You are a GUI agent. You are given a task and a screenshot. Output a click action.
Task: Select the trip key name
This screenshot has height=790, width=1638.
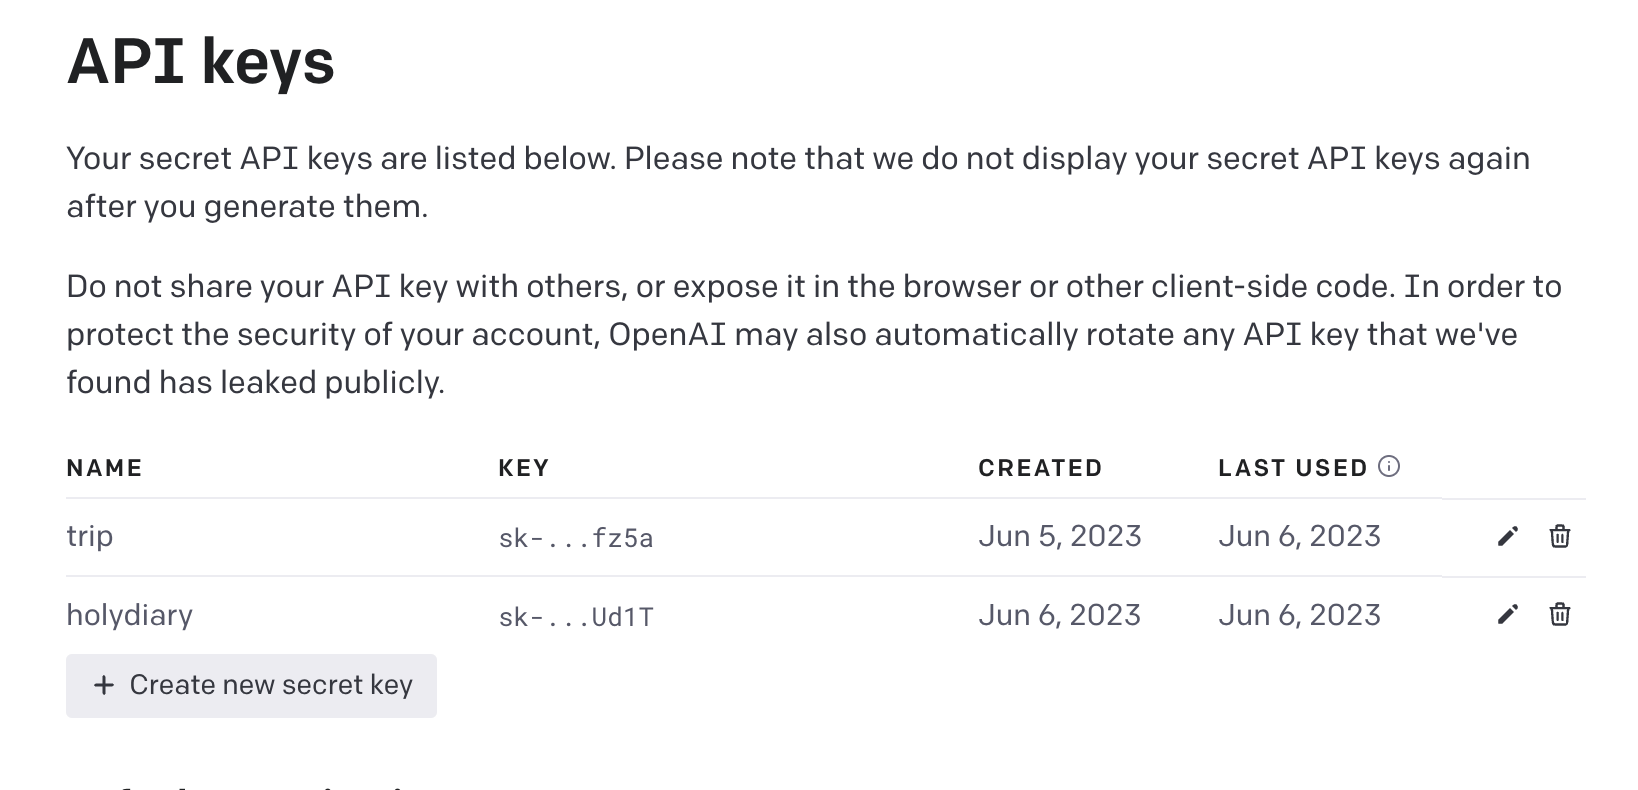pyautogui.click(x=90, y=537)
